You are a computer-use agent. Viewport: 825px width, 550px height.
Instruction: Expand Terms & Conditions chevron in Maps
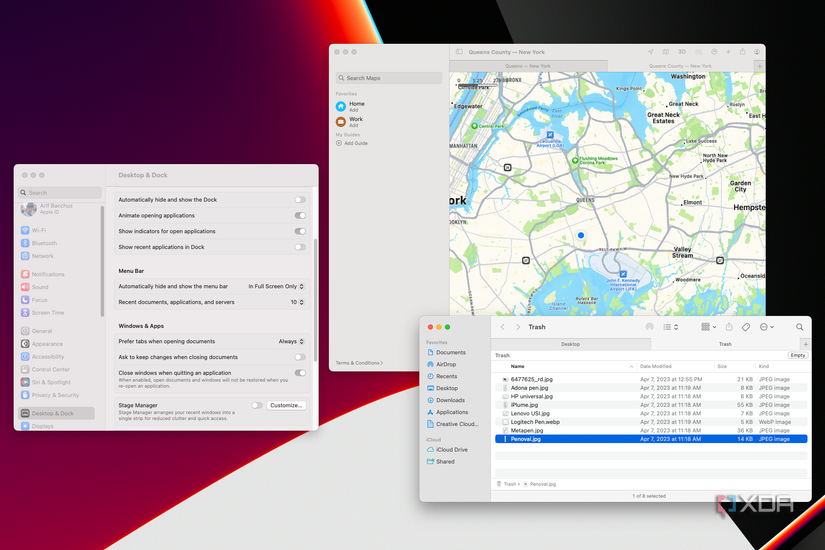tap(381, 363)
